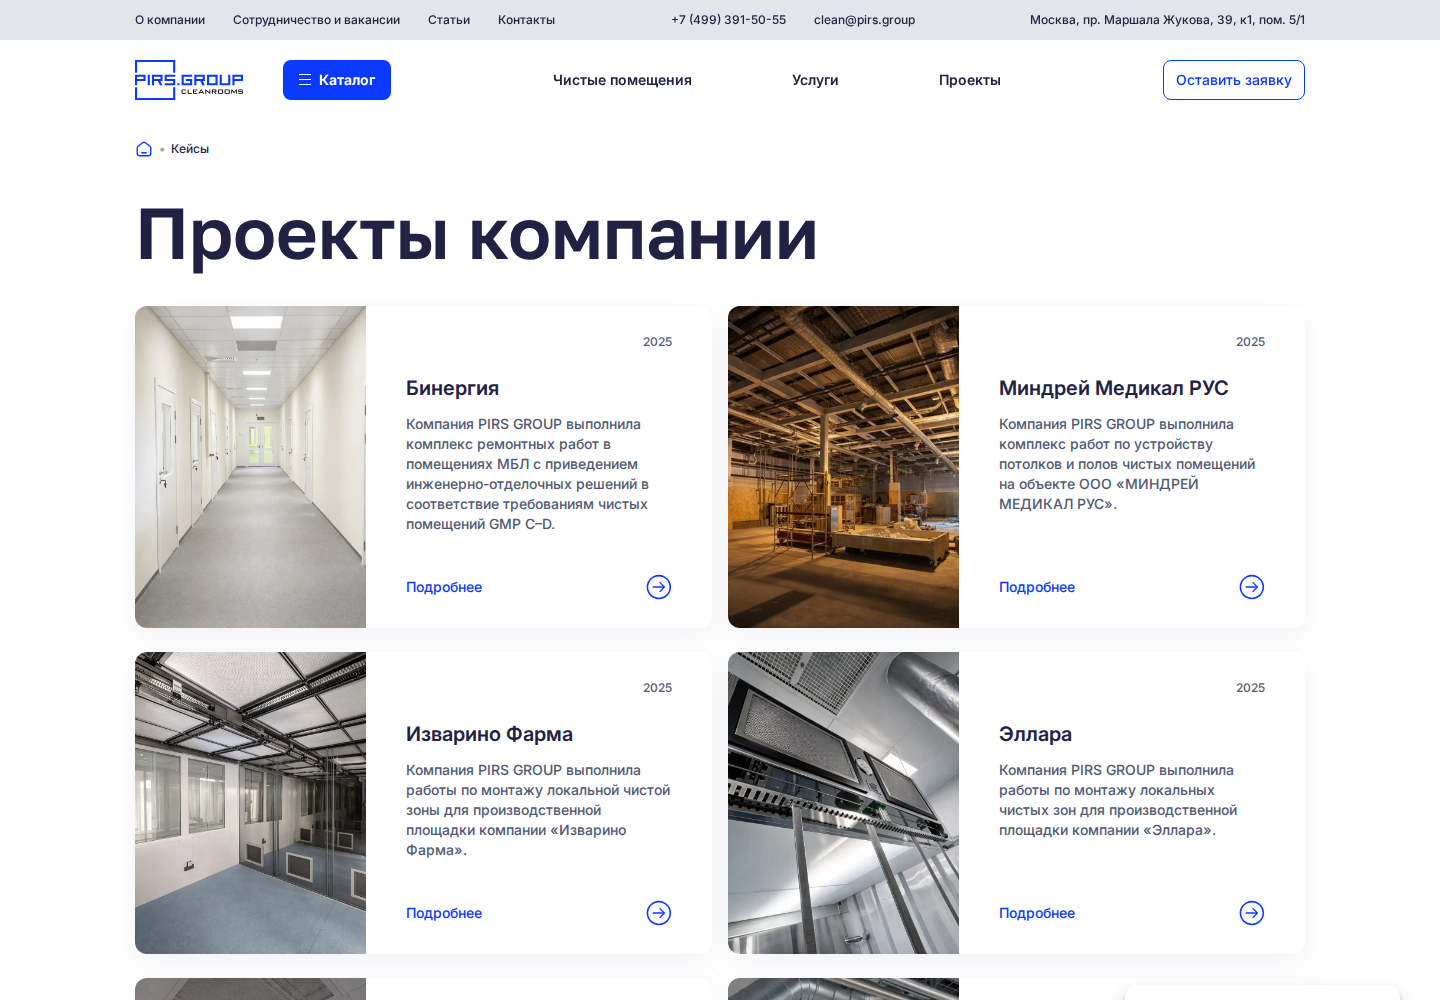Open the Чистые помещения menu item
The height and width of the screenshot is (1000, 1440).
[622, 80]
